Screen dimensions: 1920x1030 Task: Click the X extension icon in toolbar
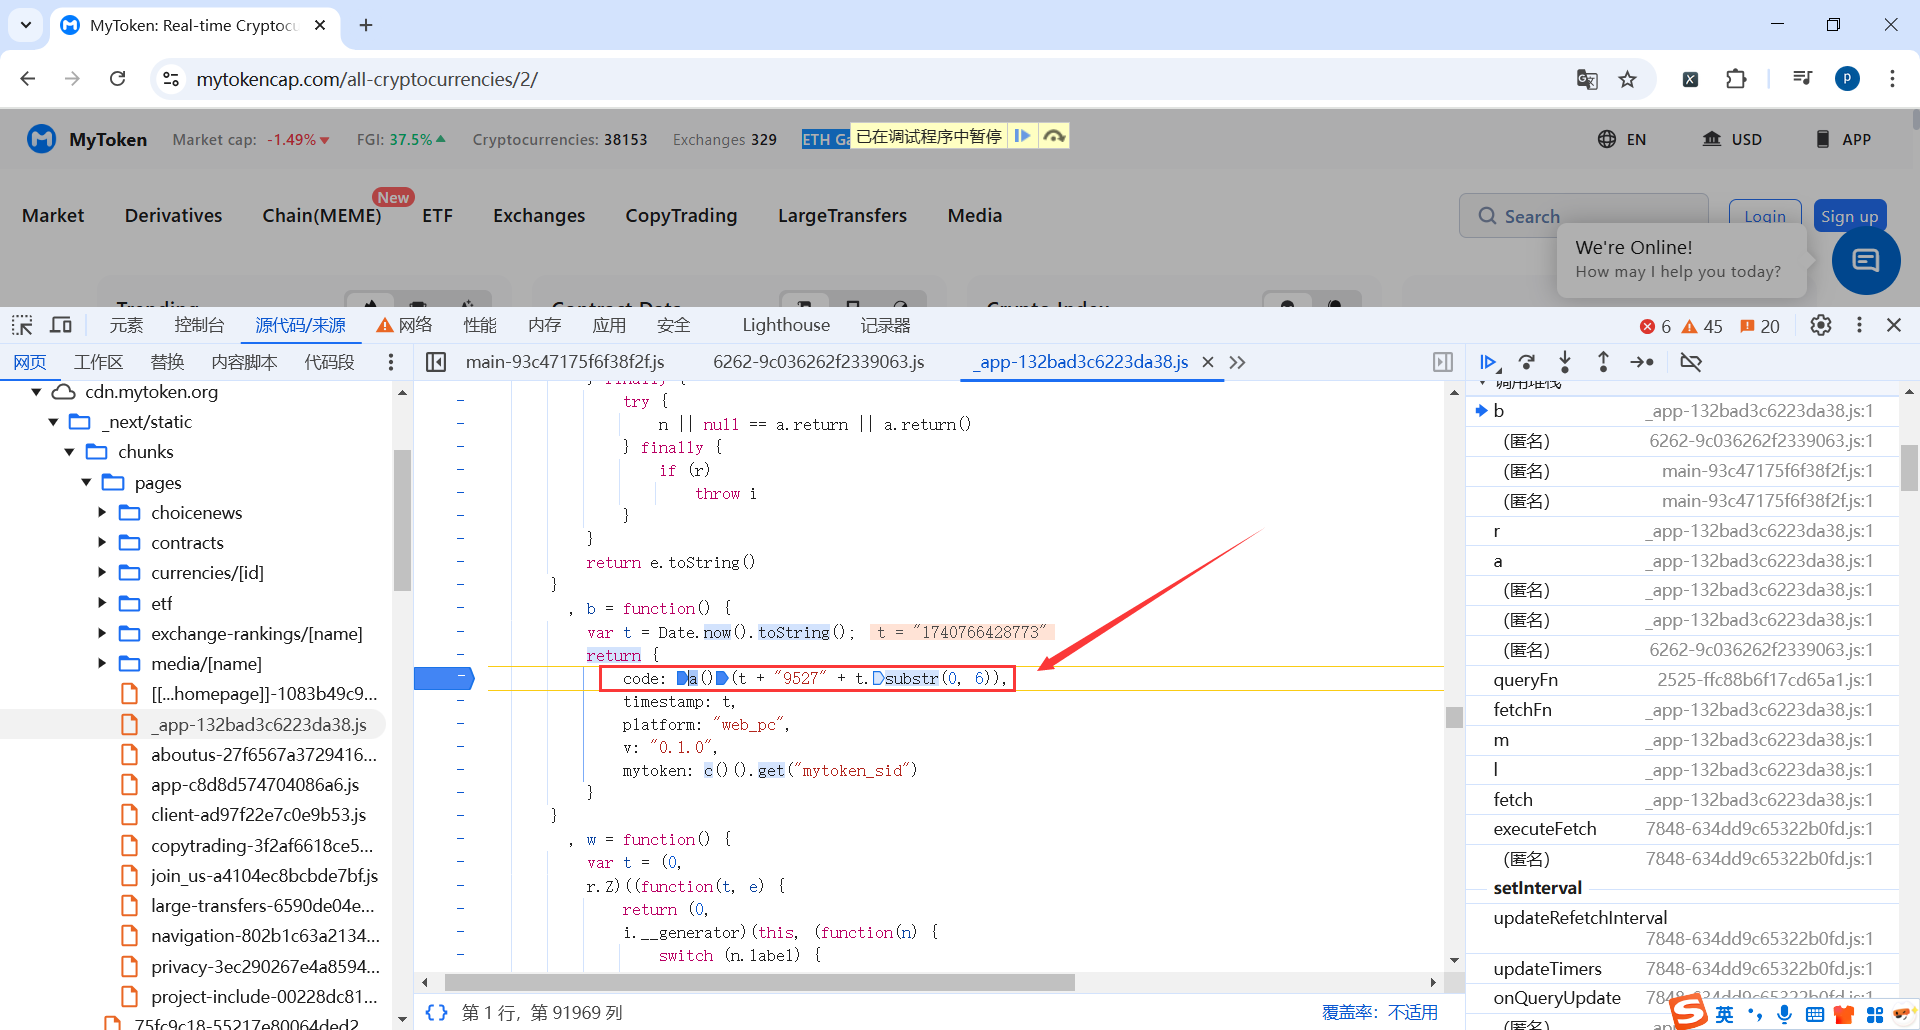click(x=1690, y=79)
